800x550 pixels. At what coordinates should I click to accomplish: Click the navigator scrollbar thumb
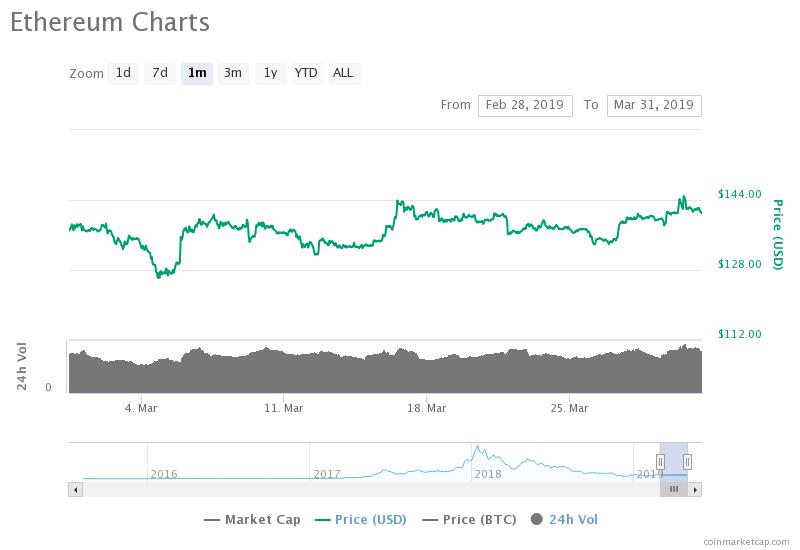point(674,489)
